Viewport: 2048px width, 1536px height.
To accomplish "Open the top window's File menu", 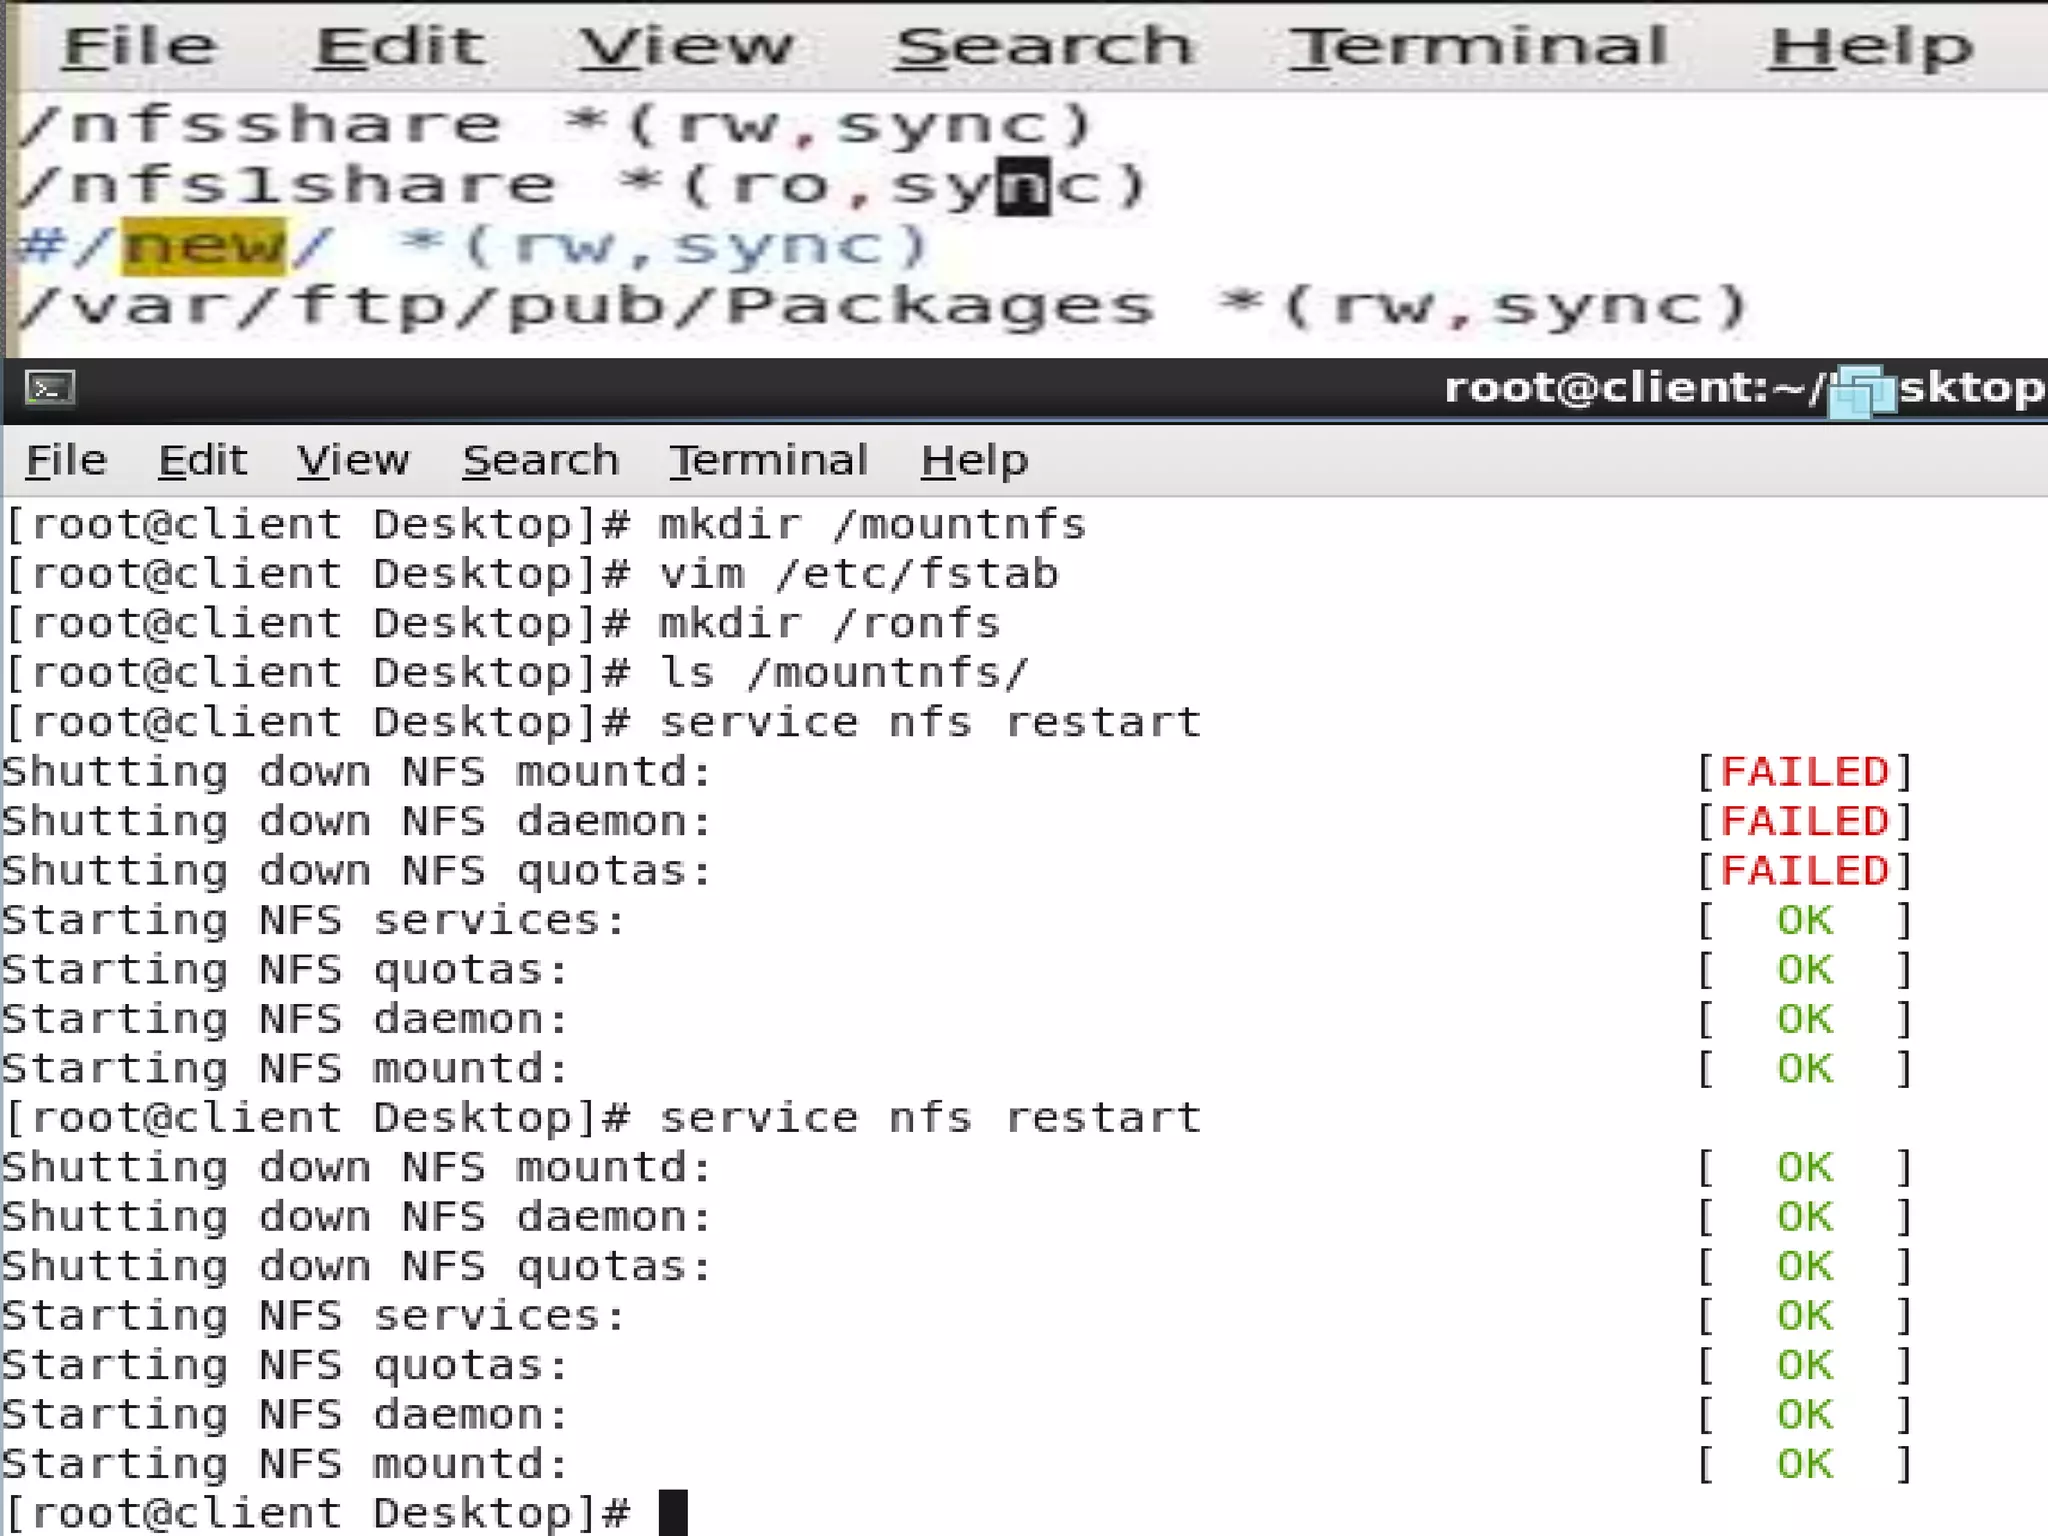I will (x=139, y=47).
